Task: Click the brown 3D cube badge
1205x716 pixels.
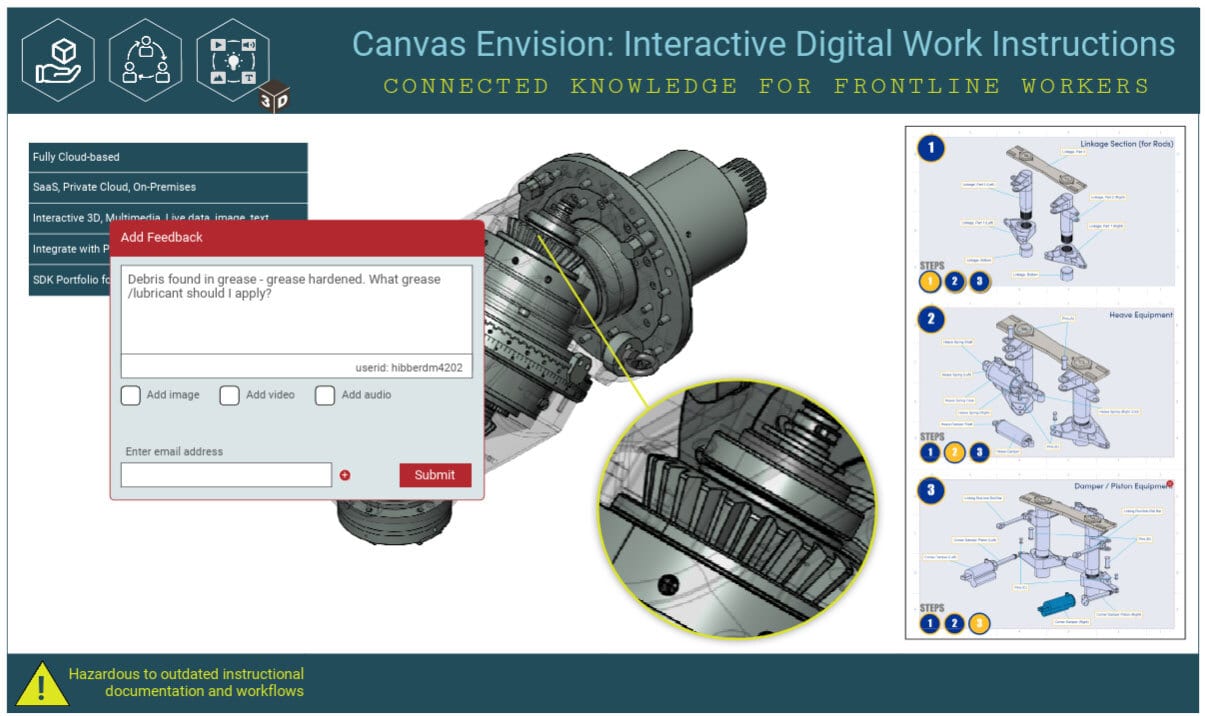Action: (x=274, y=96)
